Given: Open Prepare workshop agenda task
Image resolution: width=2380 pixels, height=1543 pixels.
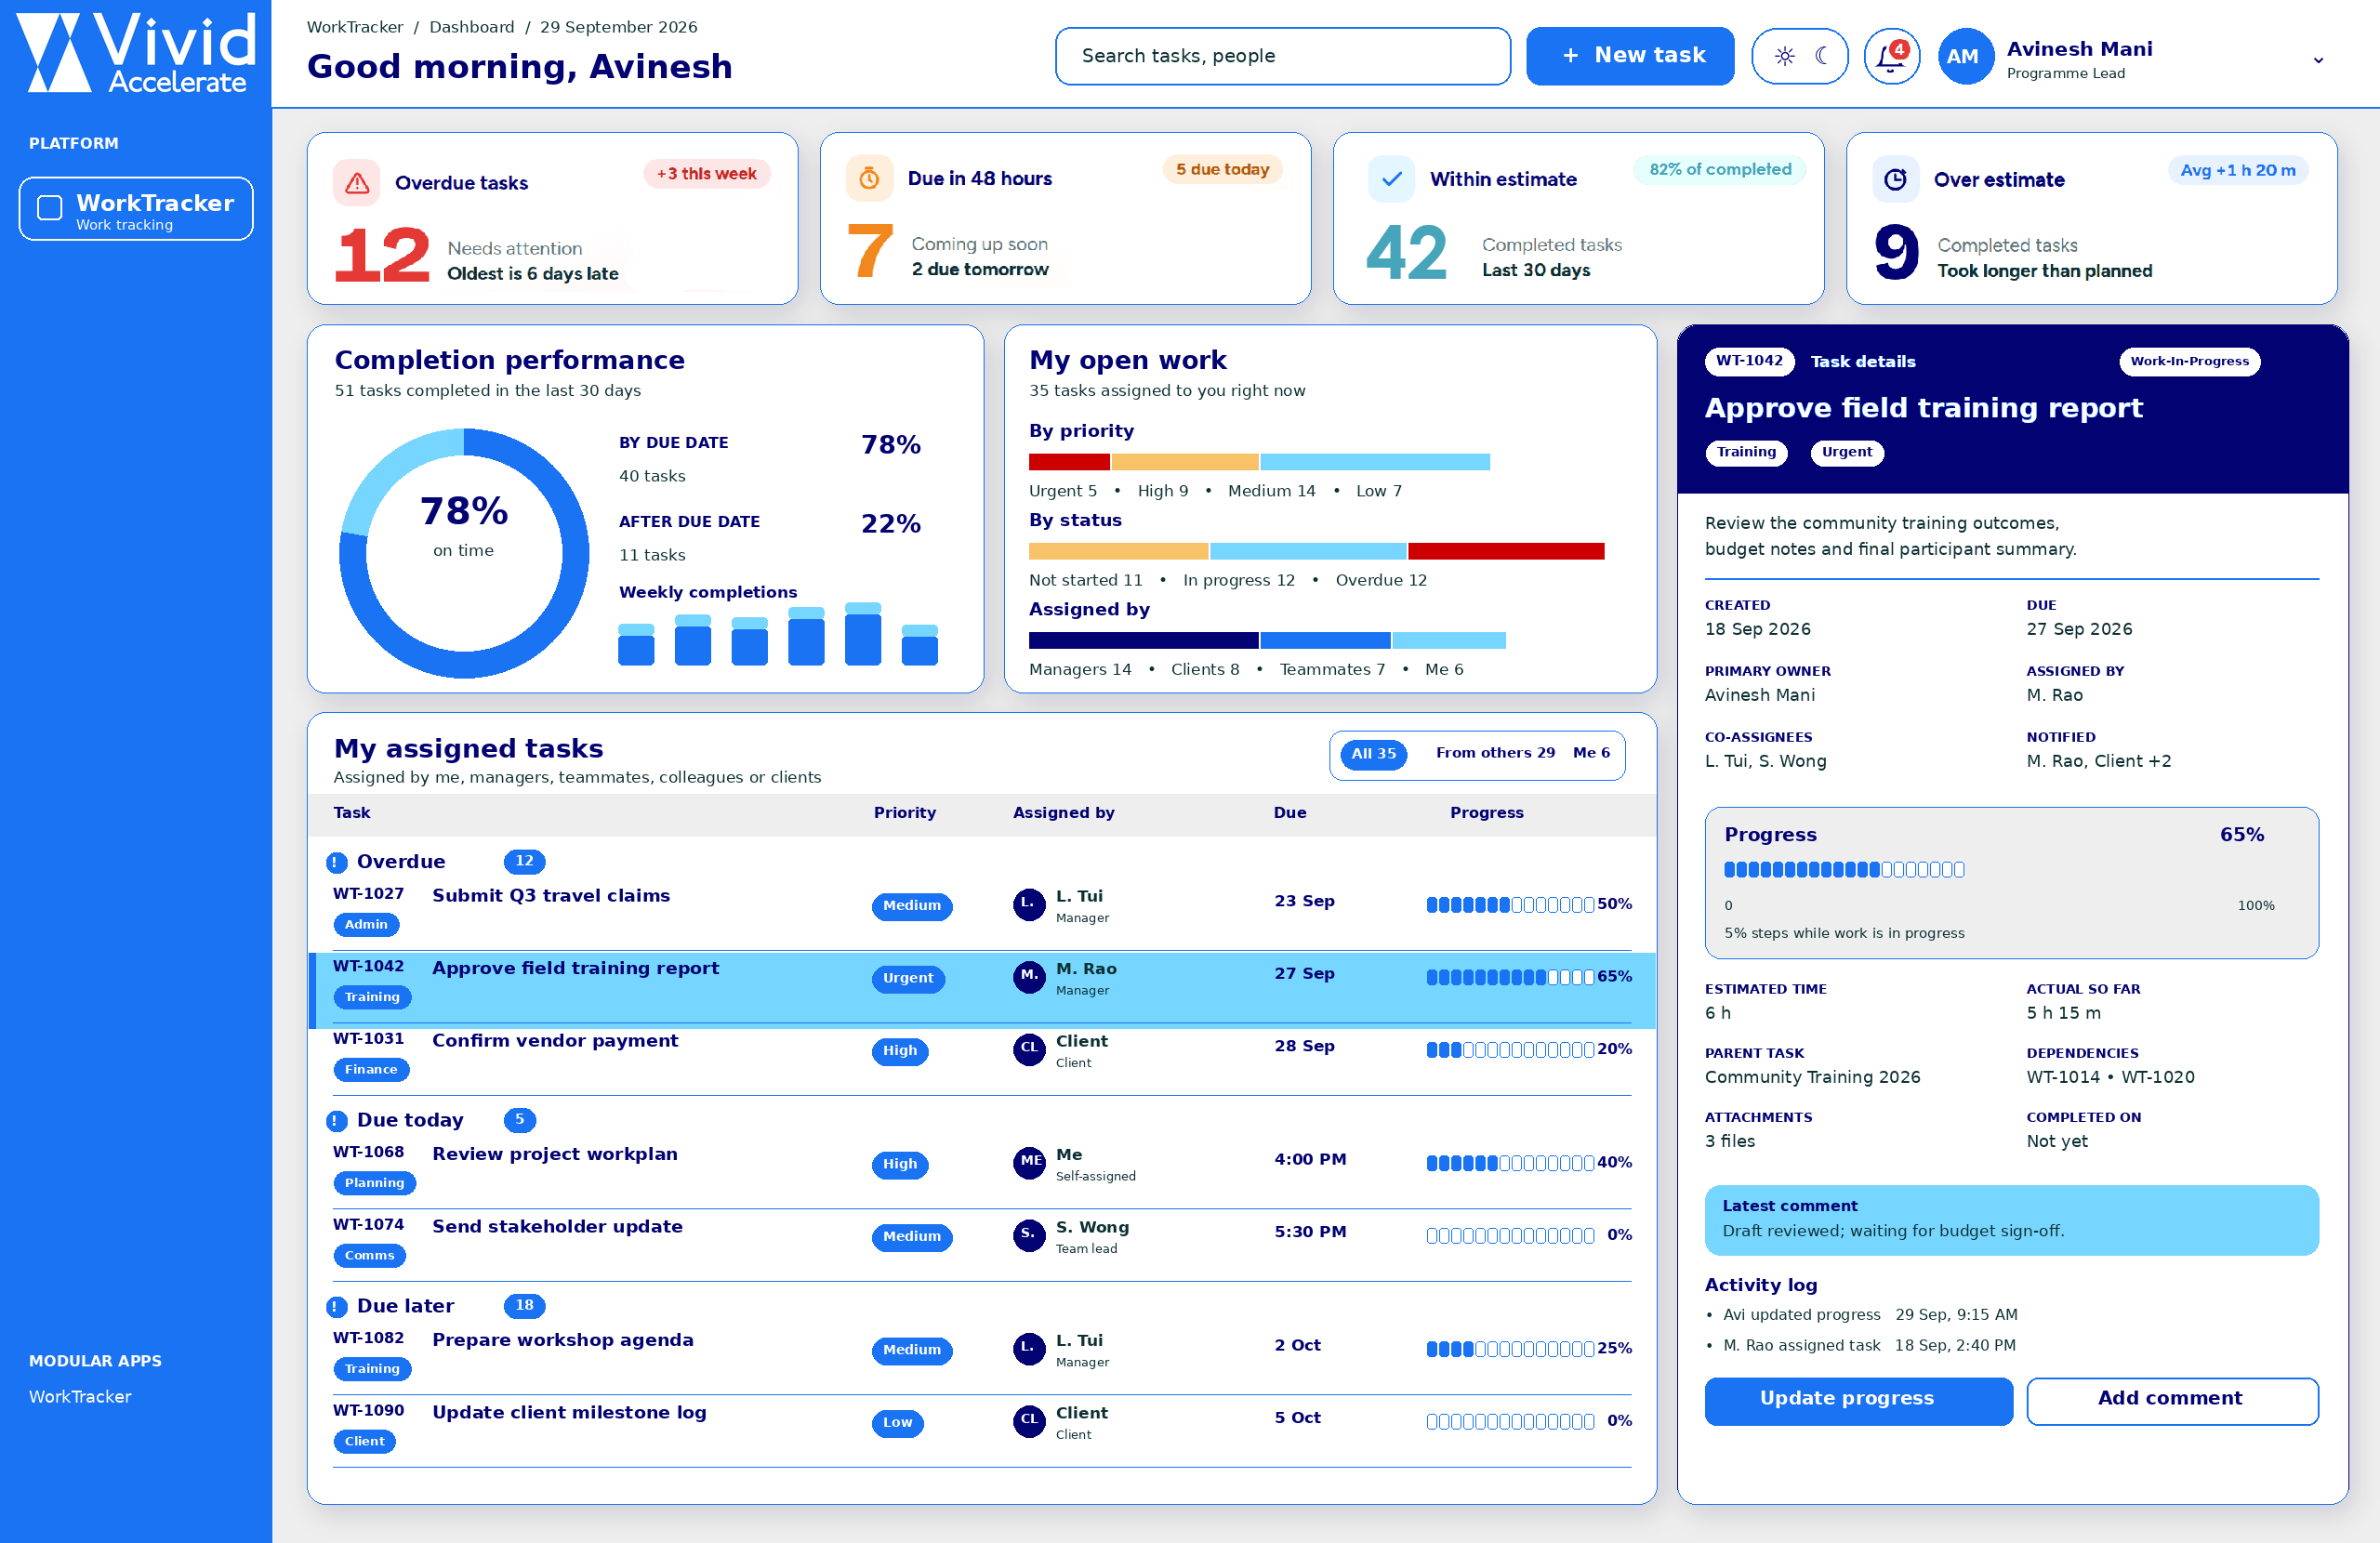Looking at the screenshot, I should (x=562, y=1340).
